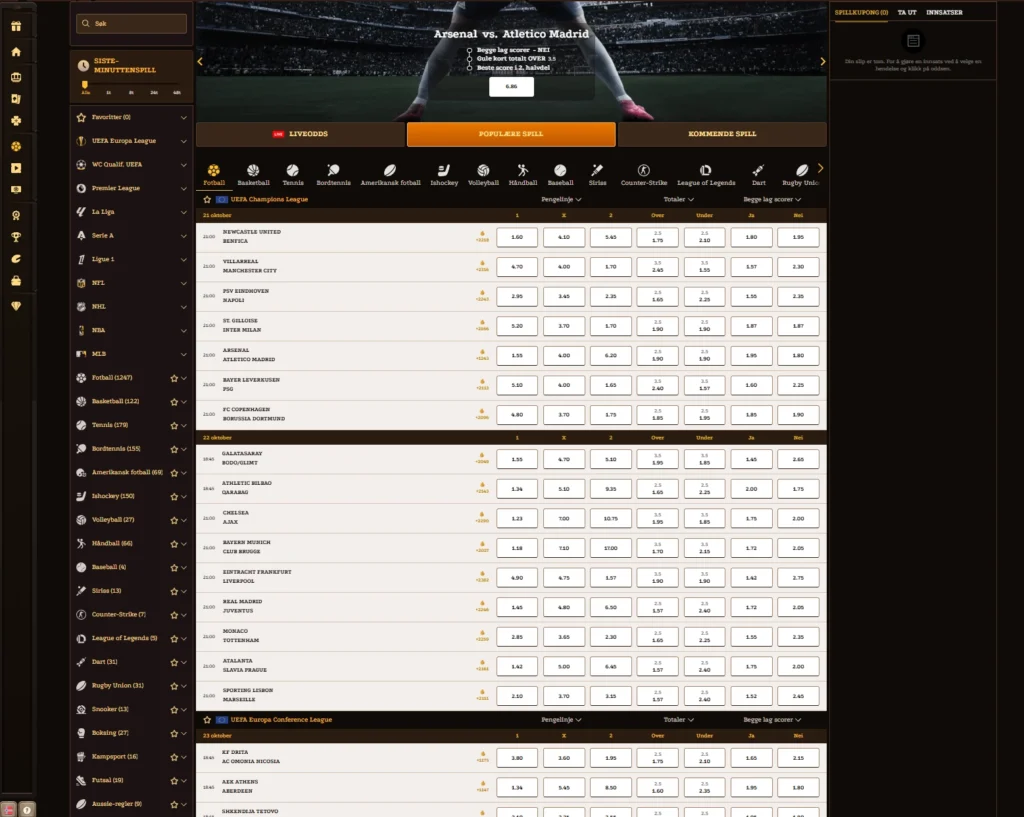
Task: Open the Totaler market dropdown
Action: click(x=678, y=199)
